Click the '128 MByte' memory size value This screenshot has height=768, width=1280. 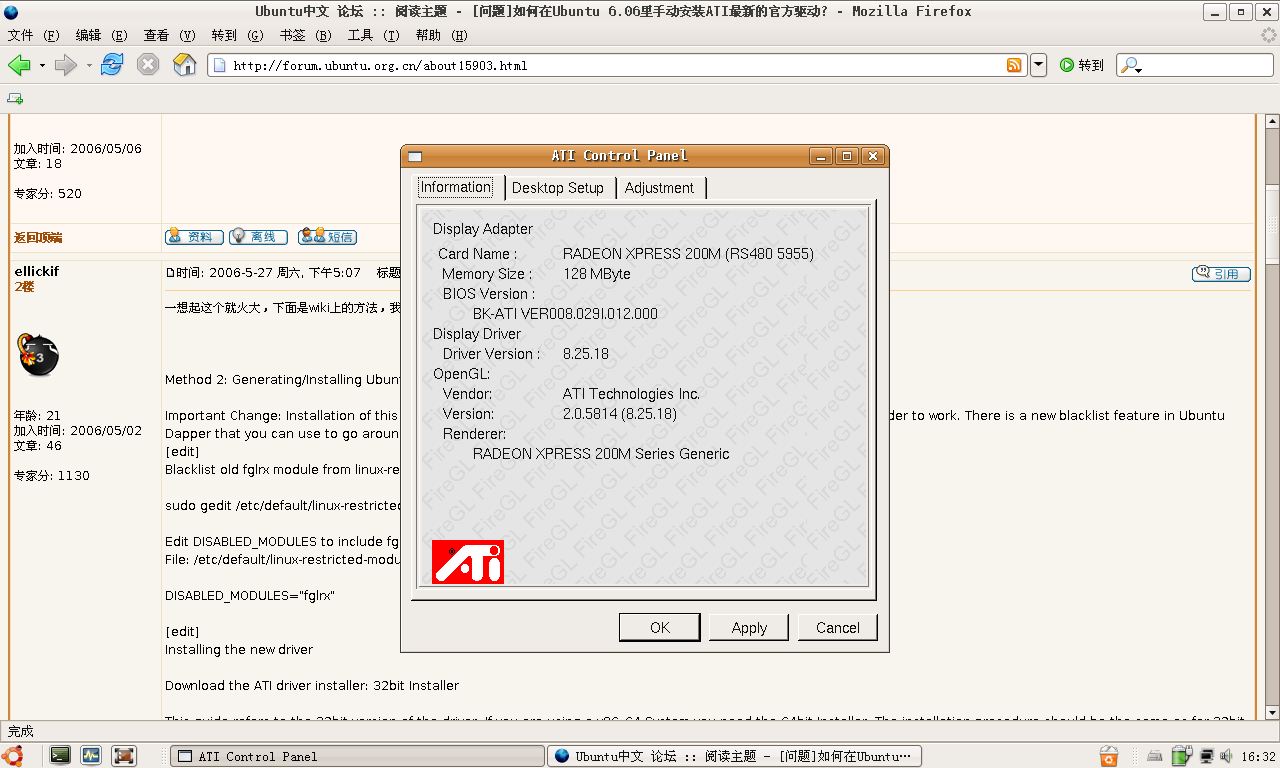tap(597, 274)
